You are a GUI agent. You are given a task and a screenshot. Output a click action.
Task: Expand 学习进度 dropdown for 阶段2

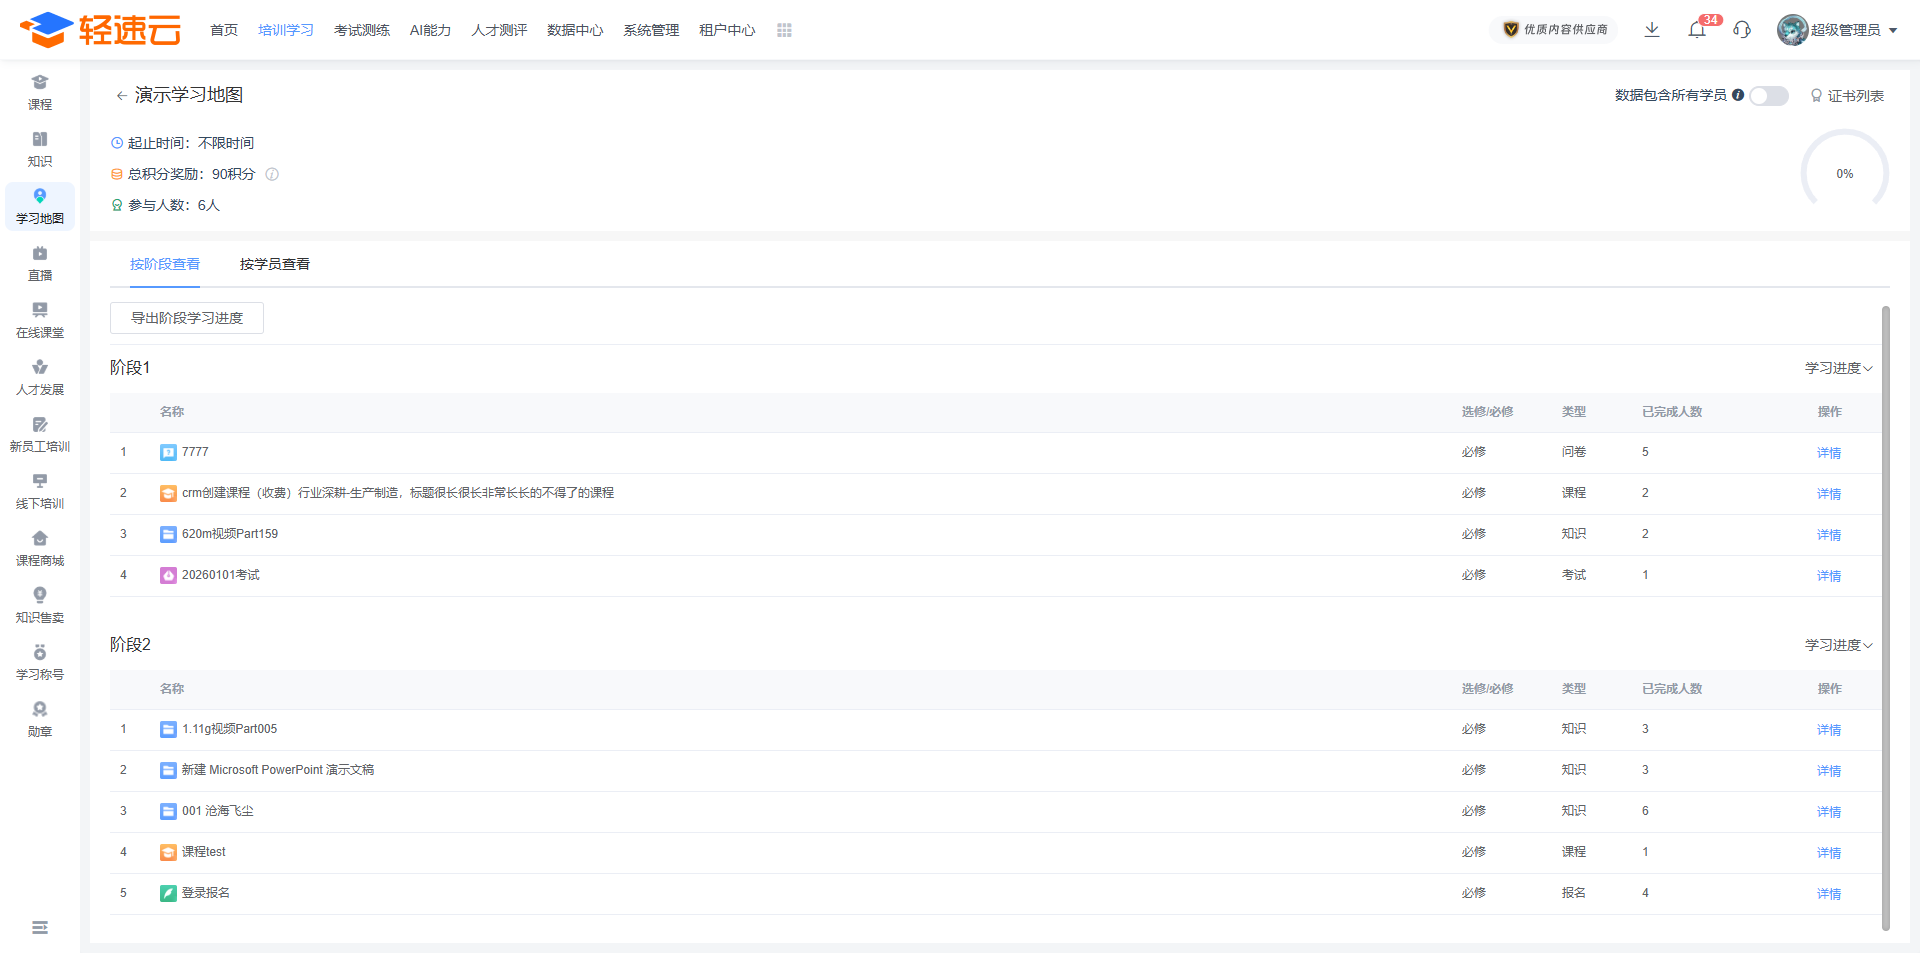click(x=1838, y=645)
